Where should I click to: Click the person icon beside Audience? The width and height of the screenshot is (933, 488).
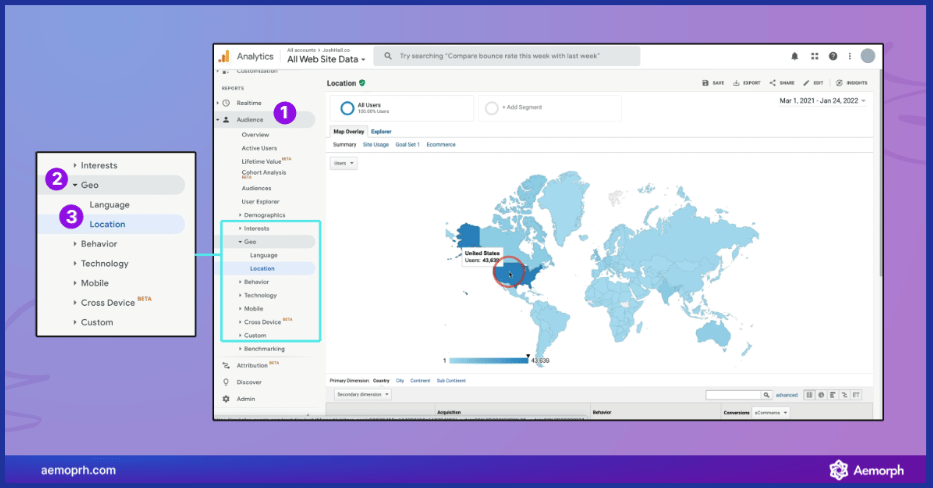coord(226,120)
